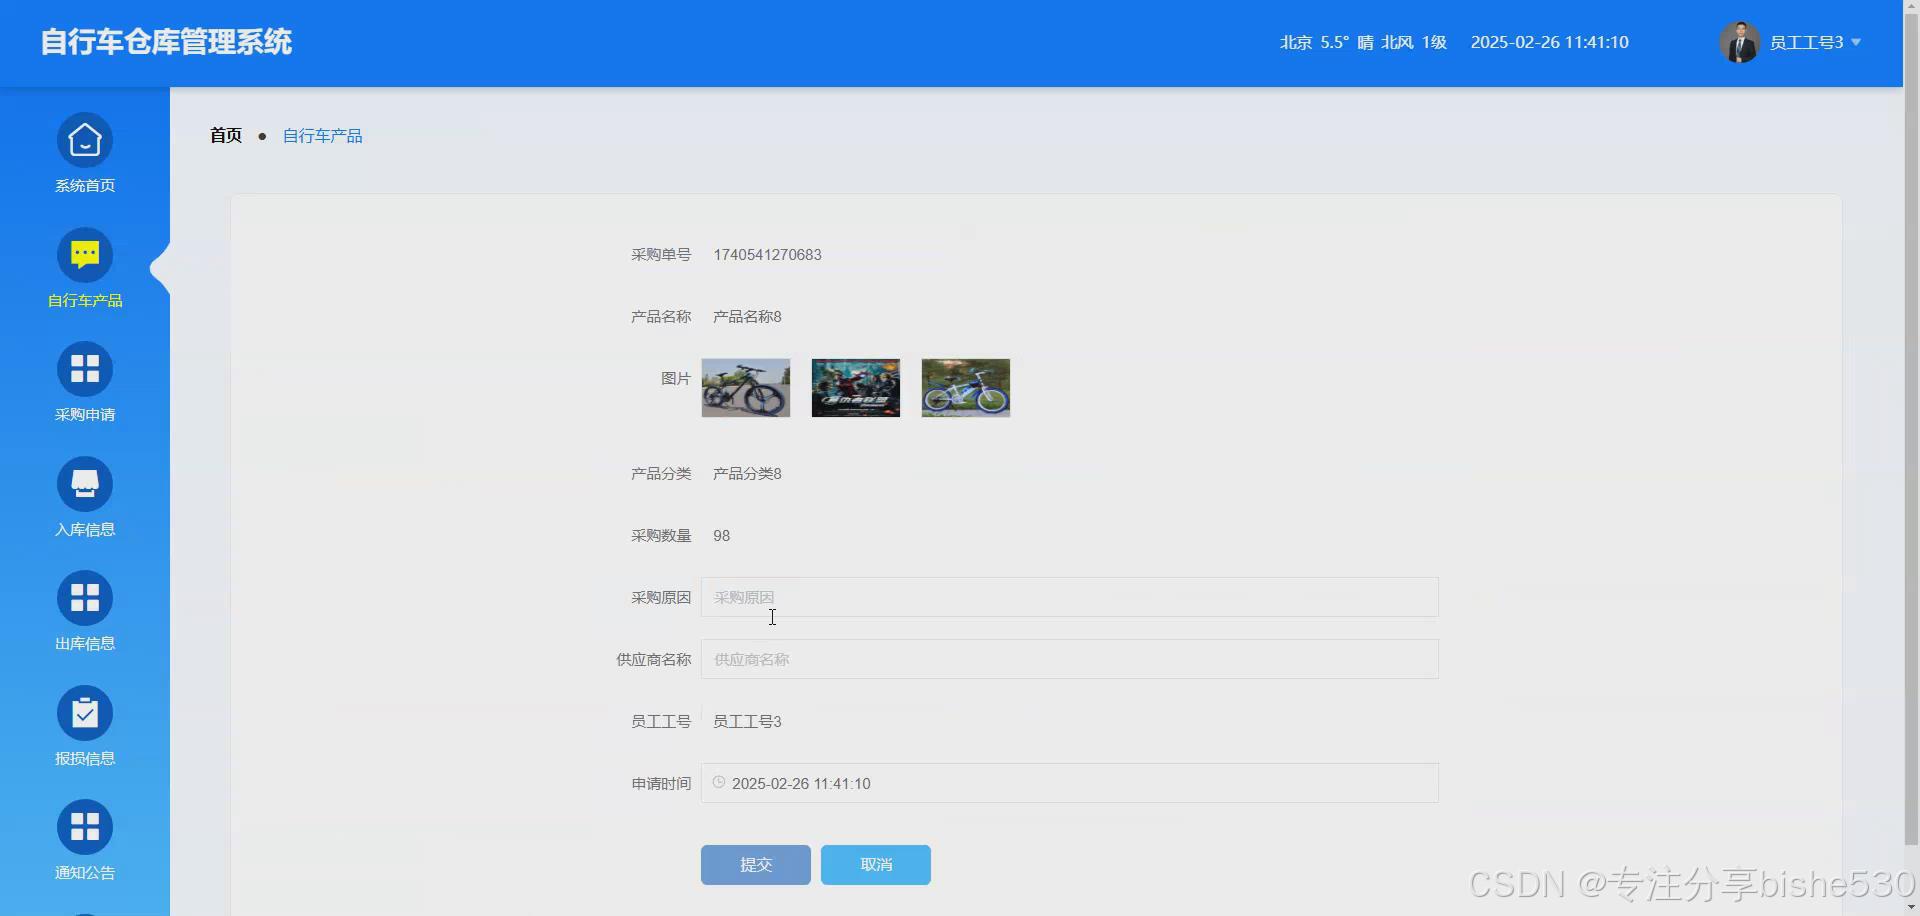Select 出库信息 sidebar label

click(x=85, y=644)
